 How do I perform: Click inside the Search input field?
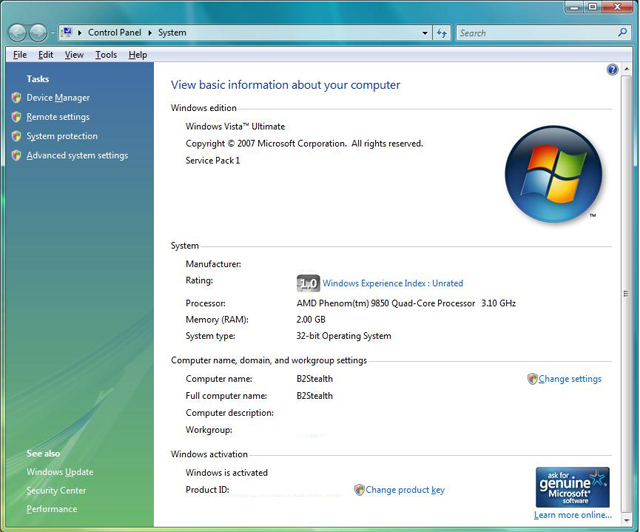point(535,33)
